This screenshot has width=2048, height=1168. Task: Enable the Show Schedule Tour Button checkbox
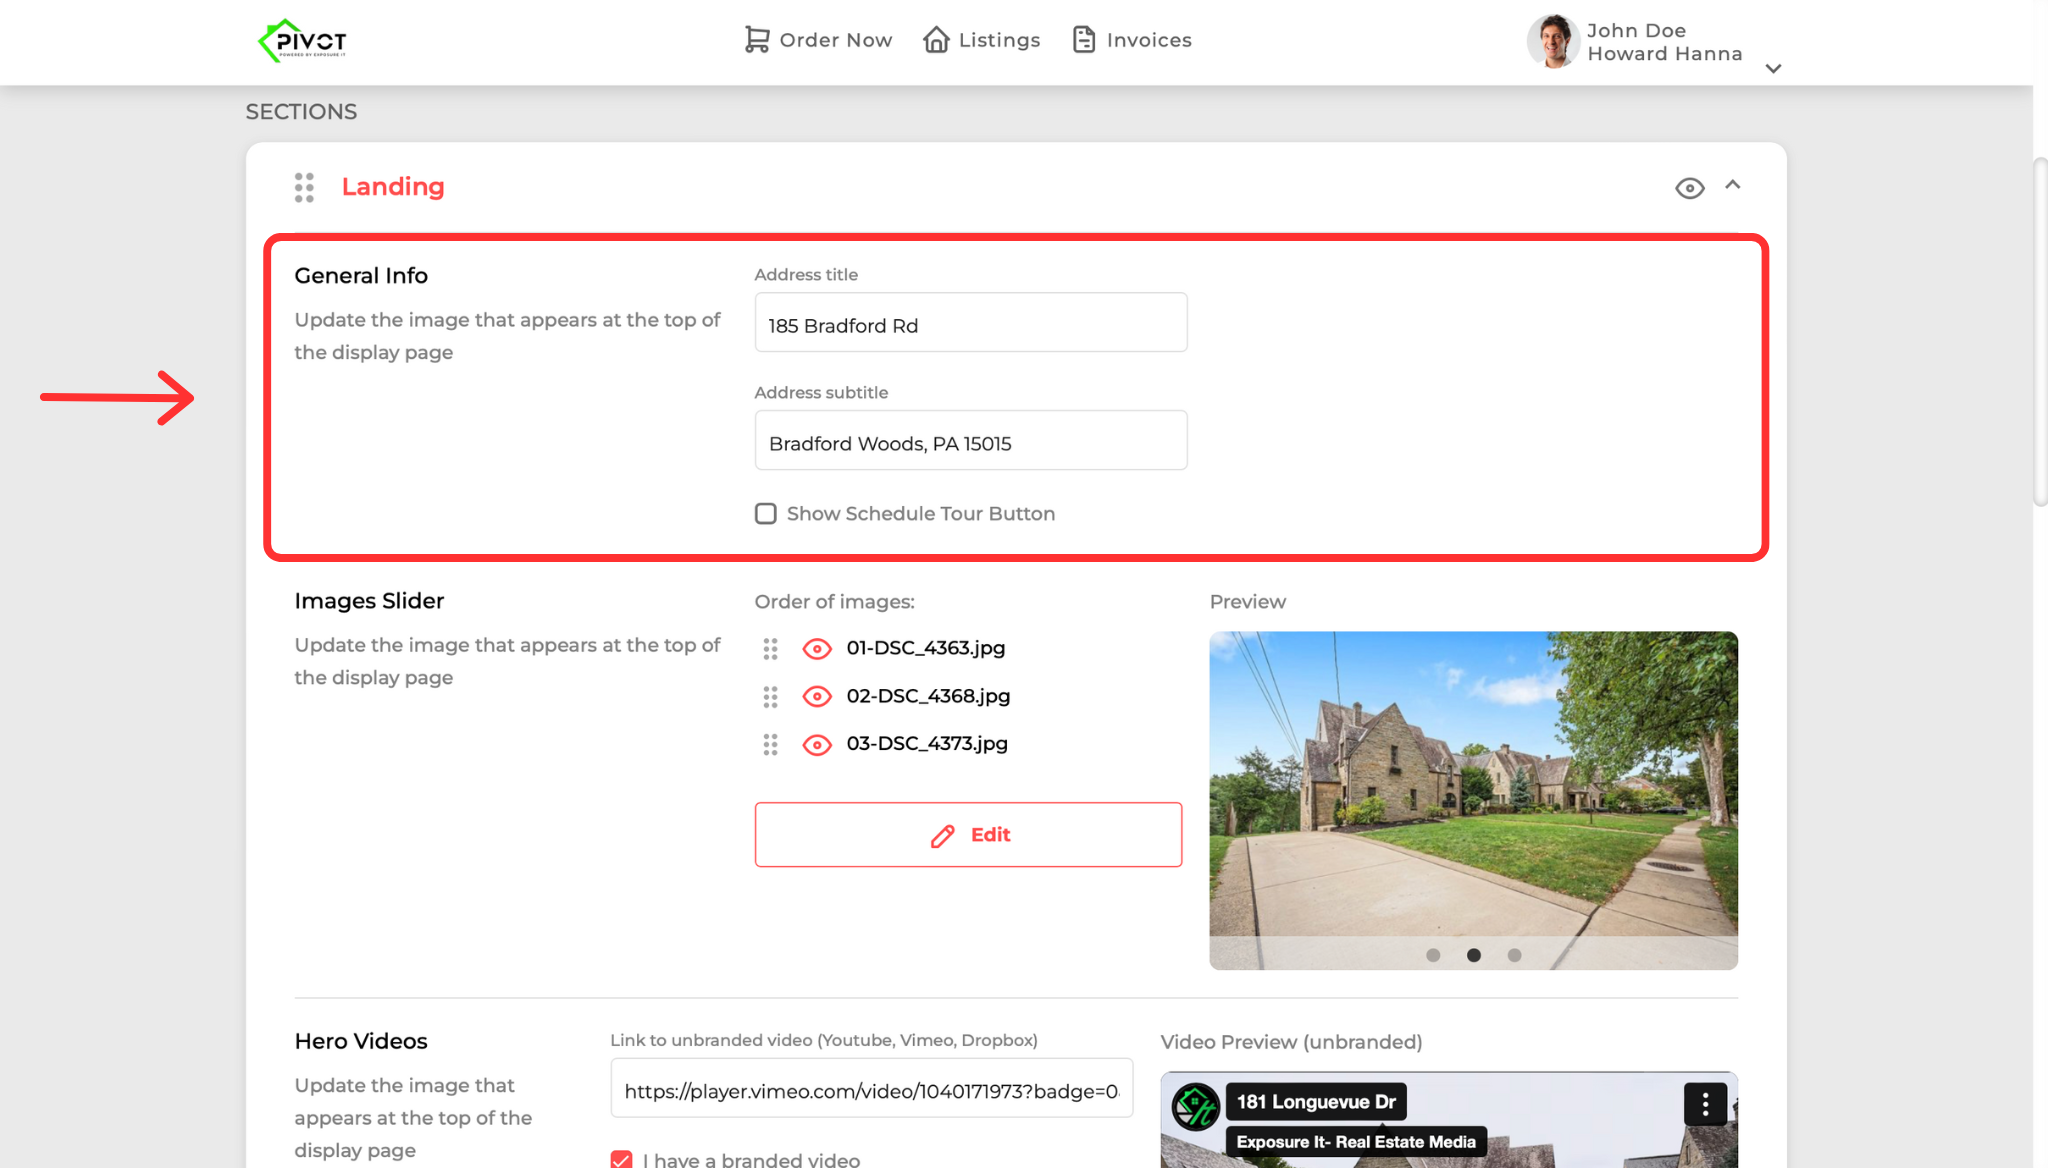pyautogui.click(x=766, y=514)
